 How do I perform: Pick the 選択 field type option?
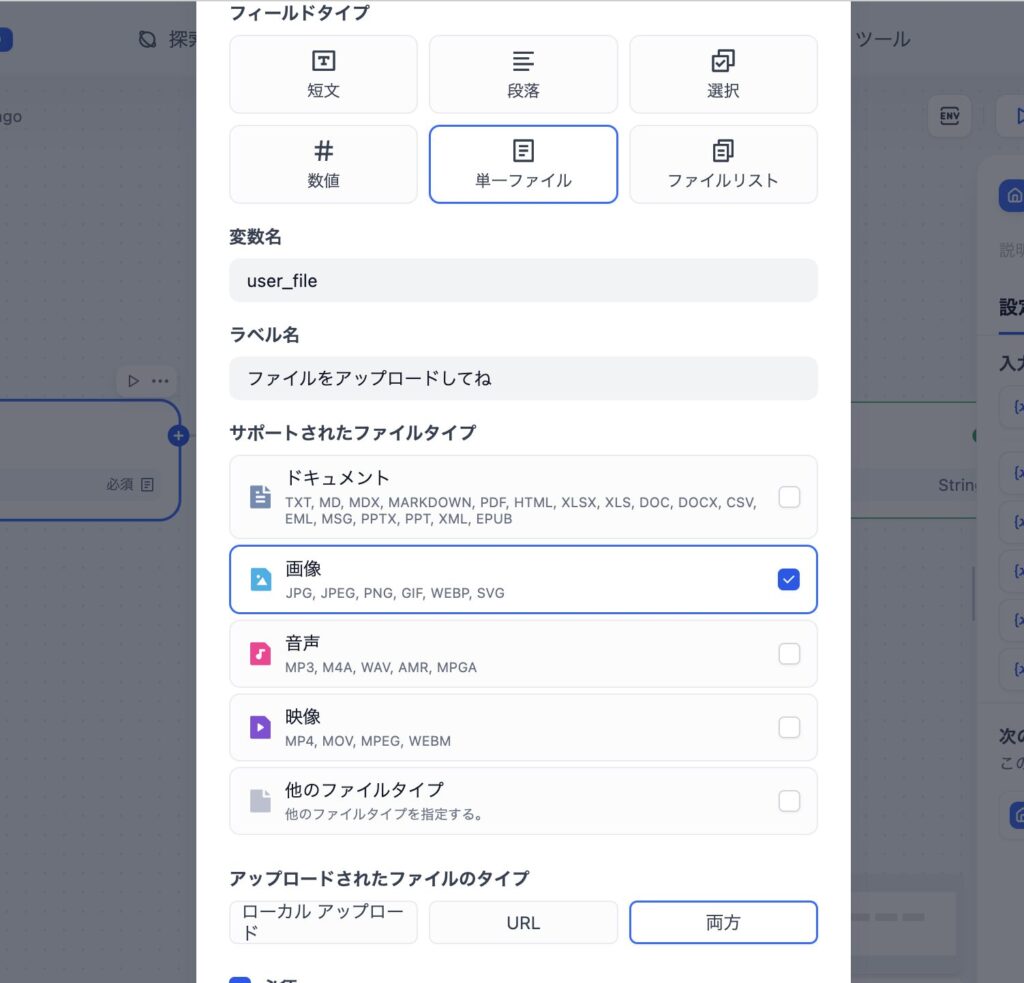[723, 74]
